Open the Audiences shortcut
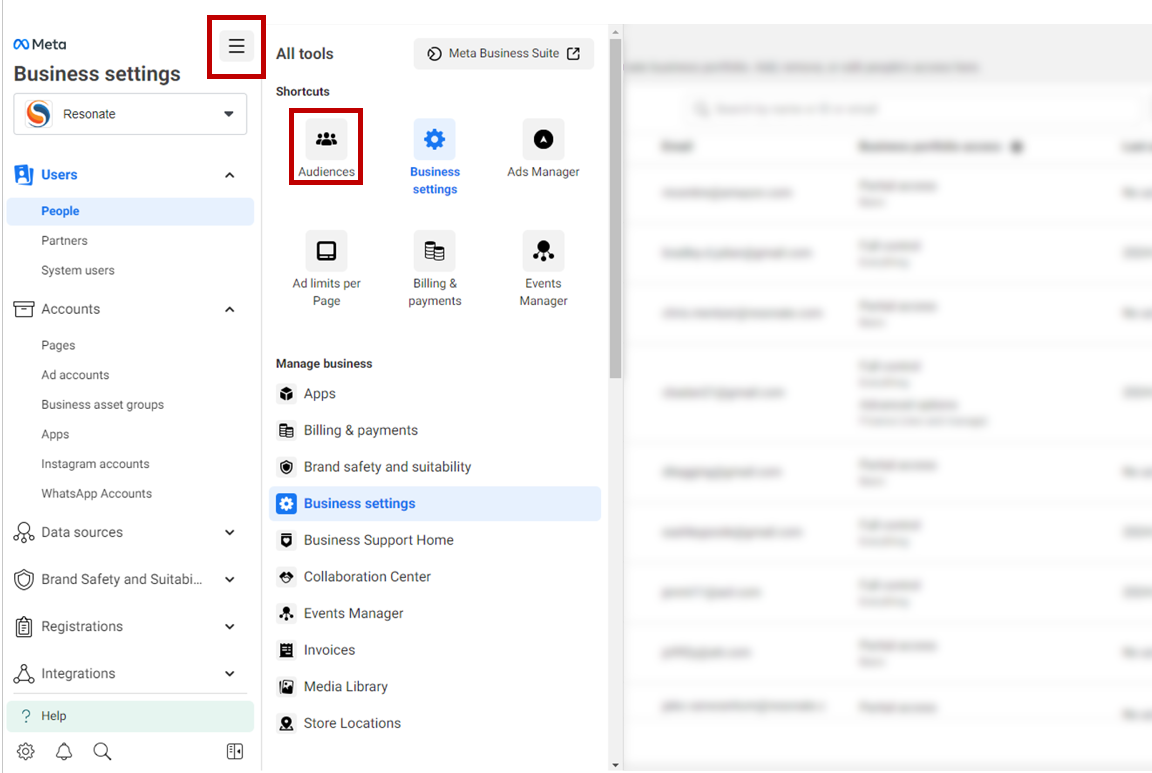The image size is (1152, 773). 326,149
